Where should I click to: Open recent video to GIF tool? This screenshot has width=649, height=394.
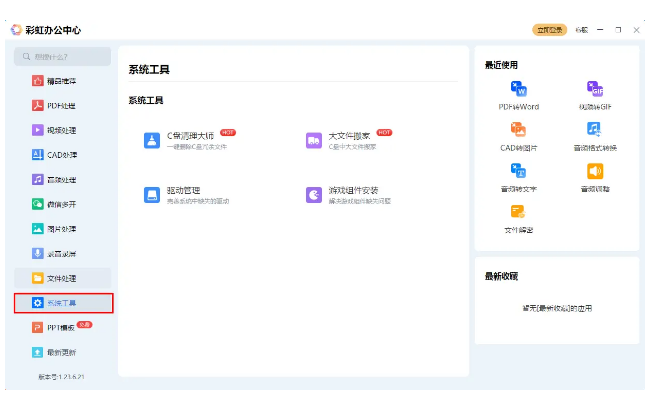(x=595, y=96)
